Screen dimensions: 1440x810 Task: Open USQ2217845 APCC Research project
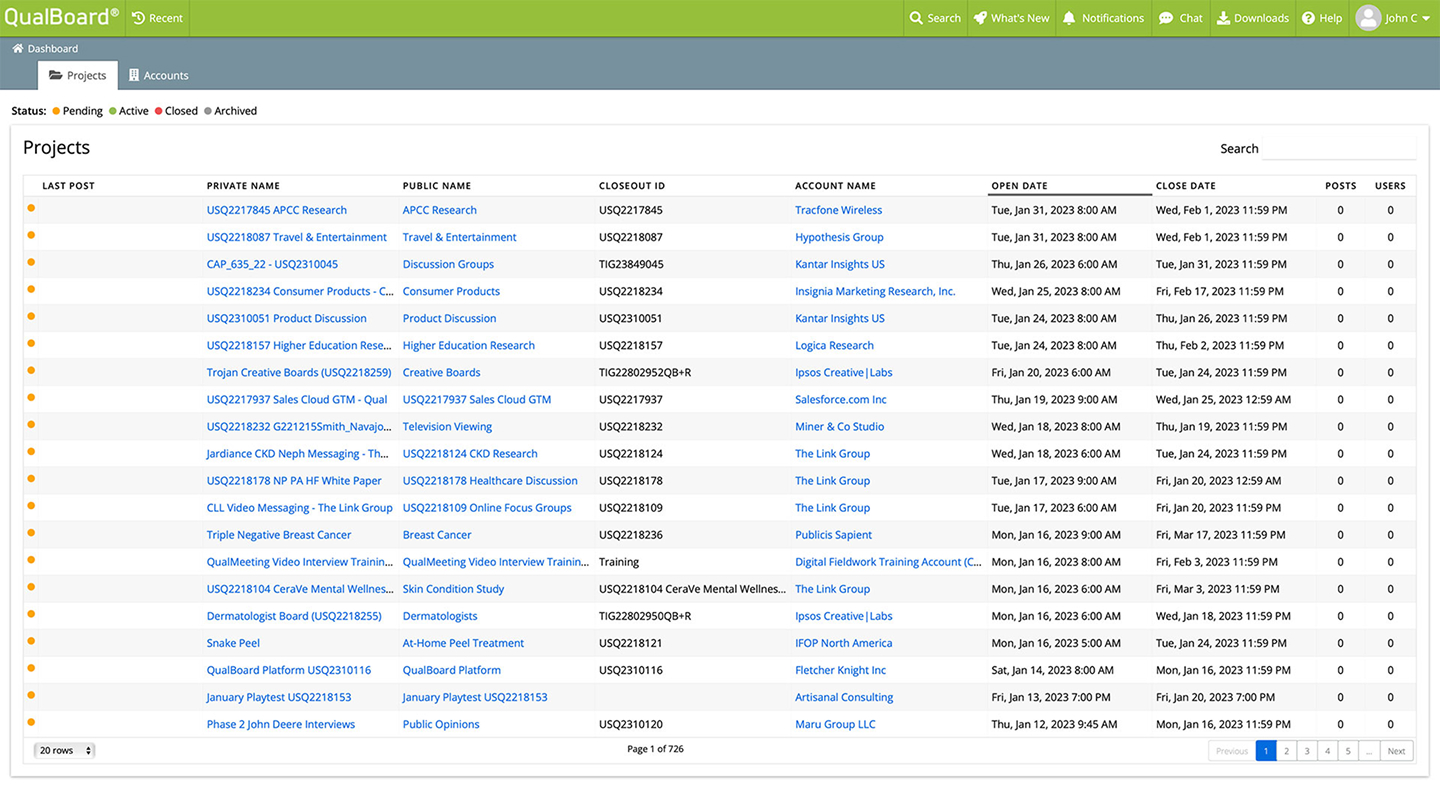pos(277,210)
